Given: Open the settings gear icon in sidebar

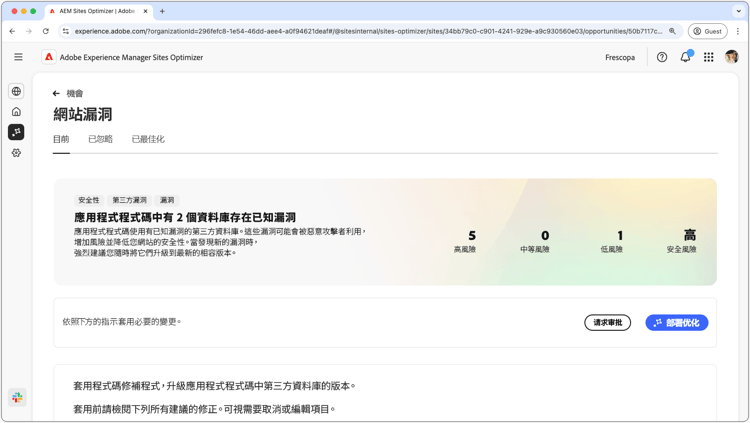Looking at the screenshot, I should (16, 153).
